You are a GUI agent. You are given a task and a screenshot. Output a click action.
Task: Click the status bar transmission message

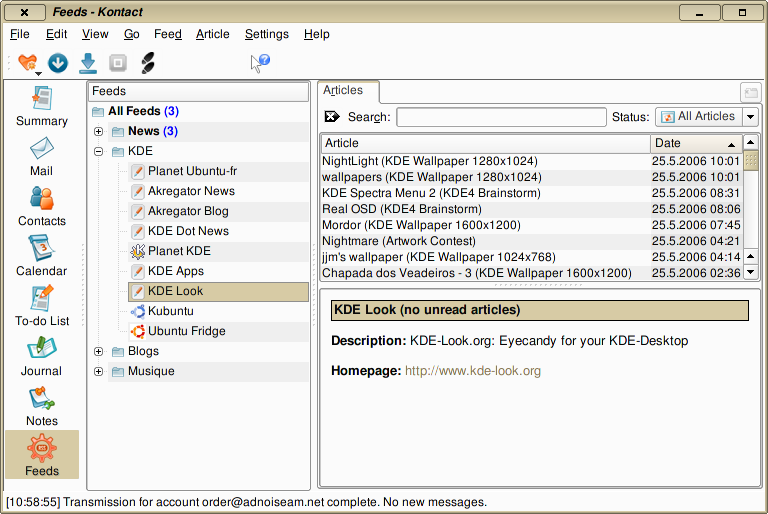click(x=246, y=502)
